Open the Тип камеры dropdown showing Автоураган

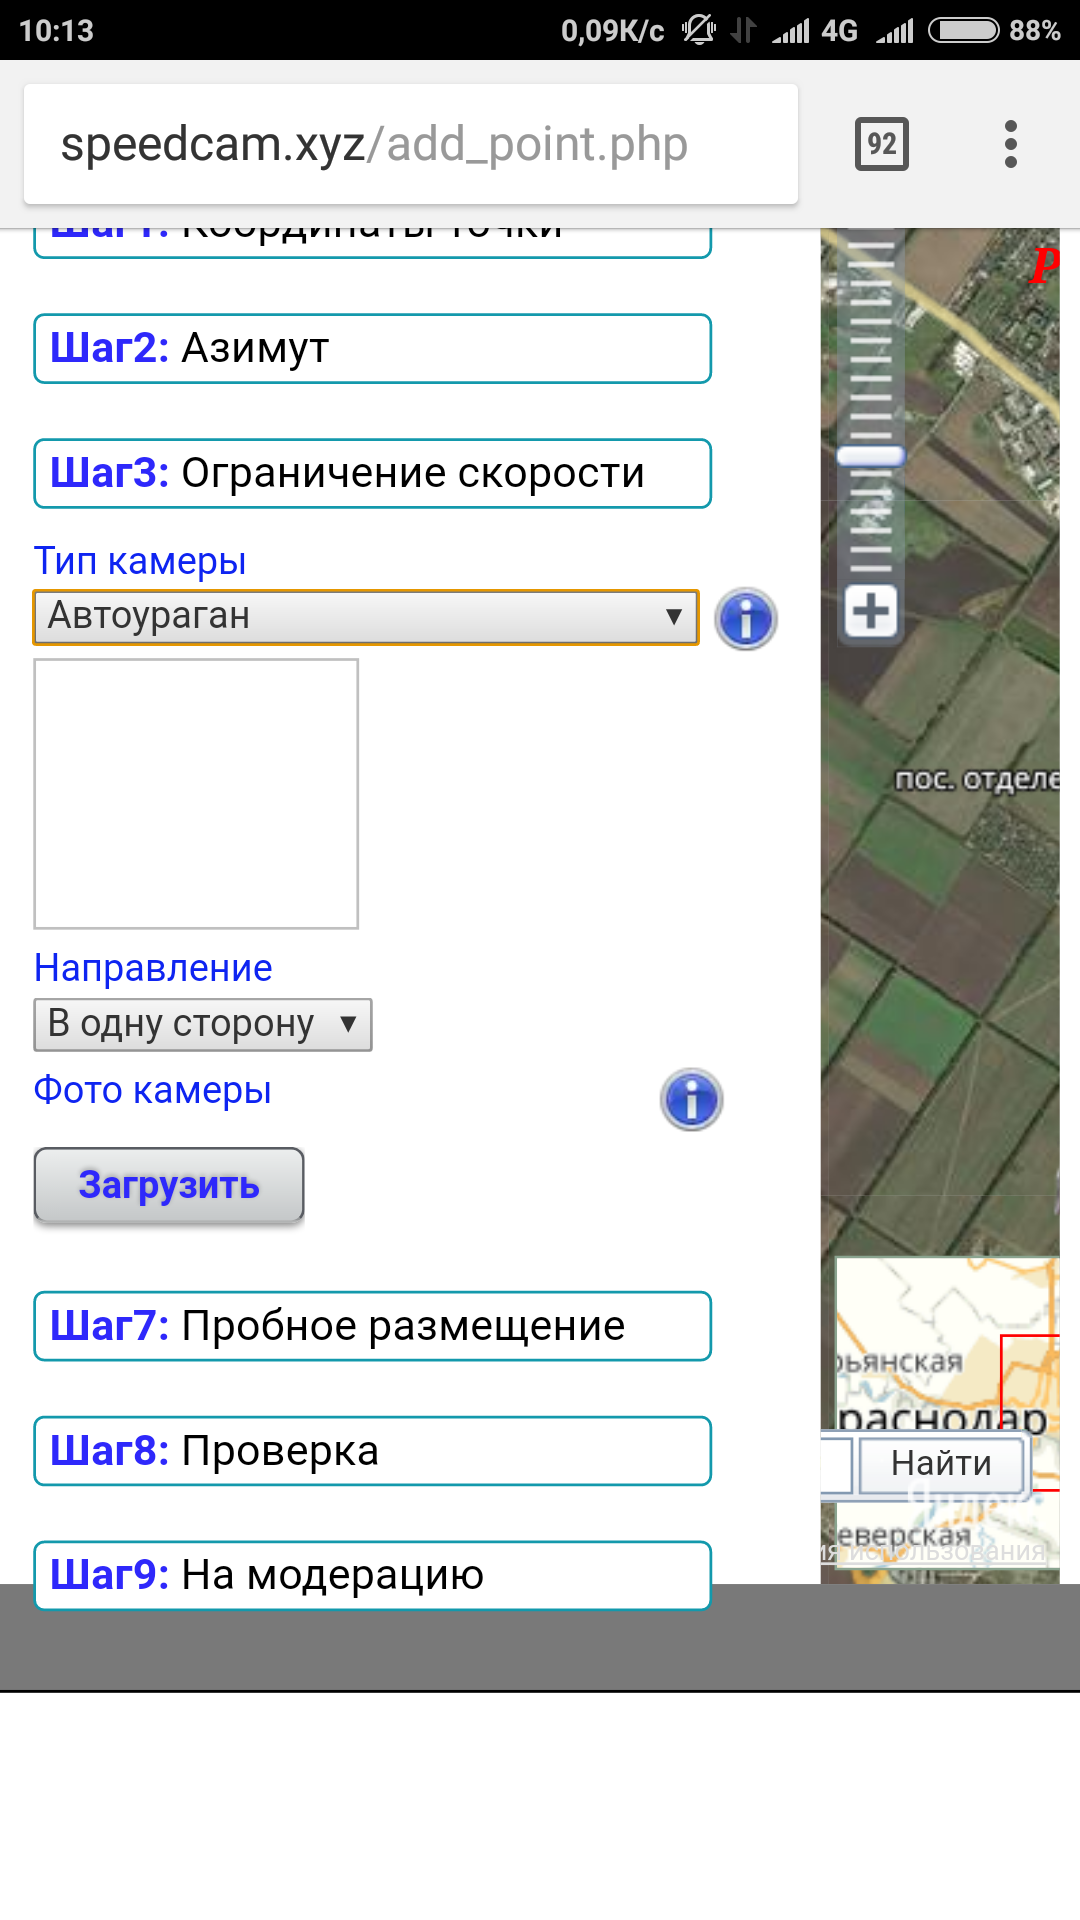pos(366,617)
